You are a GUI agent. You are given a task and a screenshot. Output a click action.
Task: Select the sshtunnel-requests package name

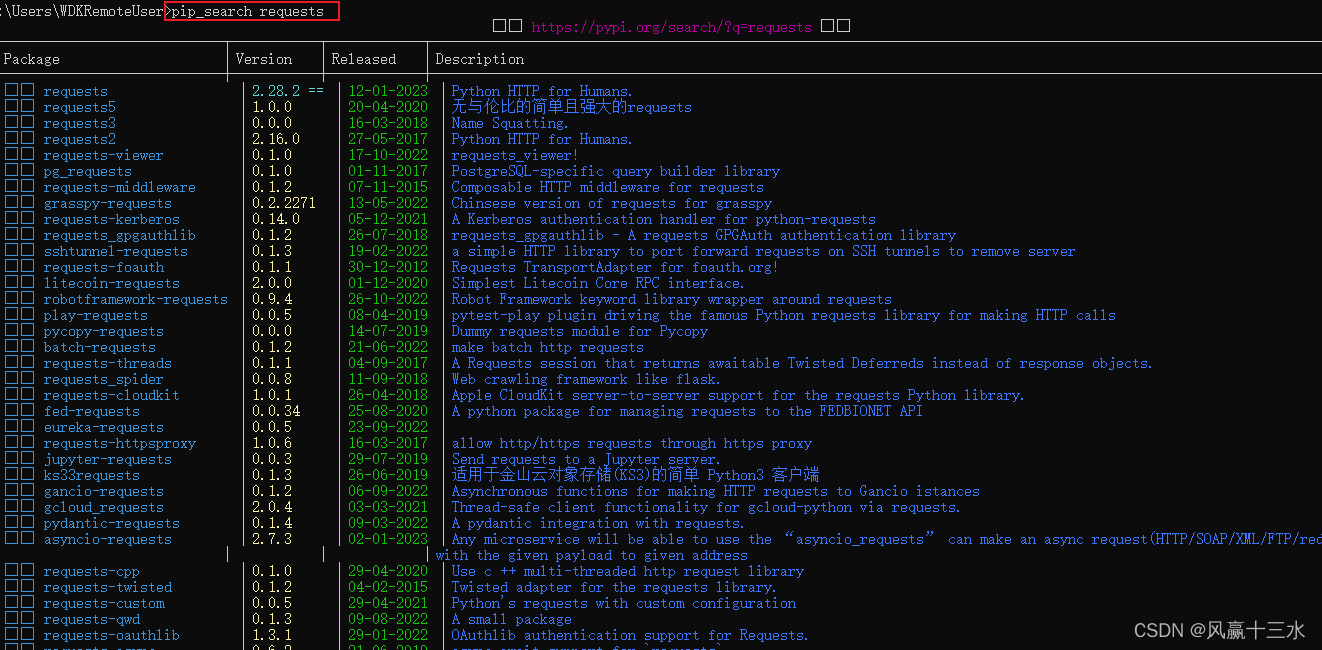point(115,251)
